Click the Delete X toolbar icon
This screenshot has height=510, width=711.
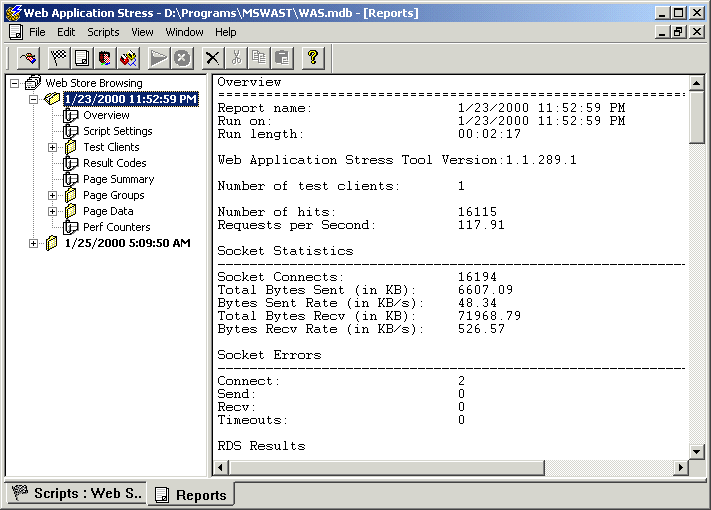click(x=212, y=58)
